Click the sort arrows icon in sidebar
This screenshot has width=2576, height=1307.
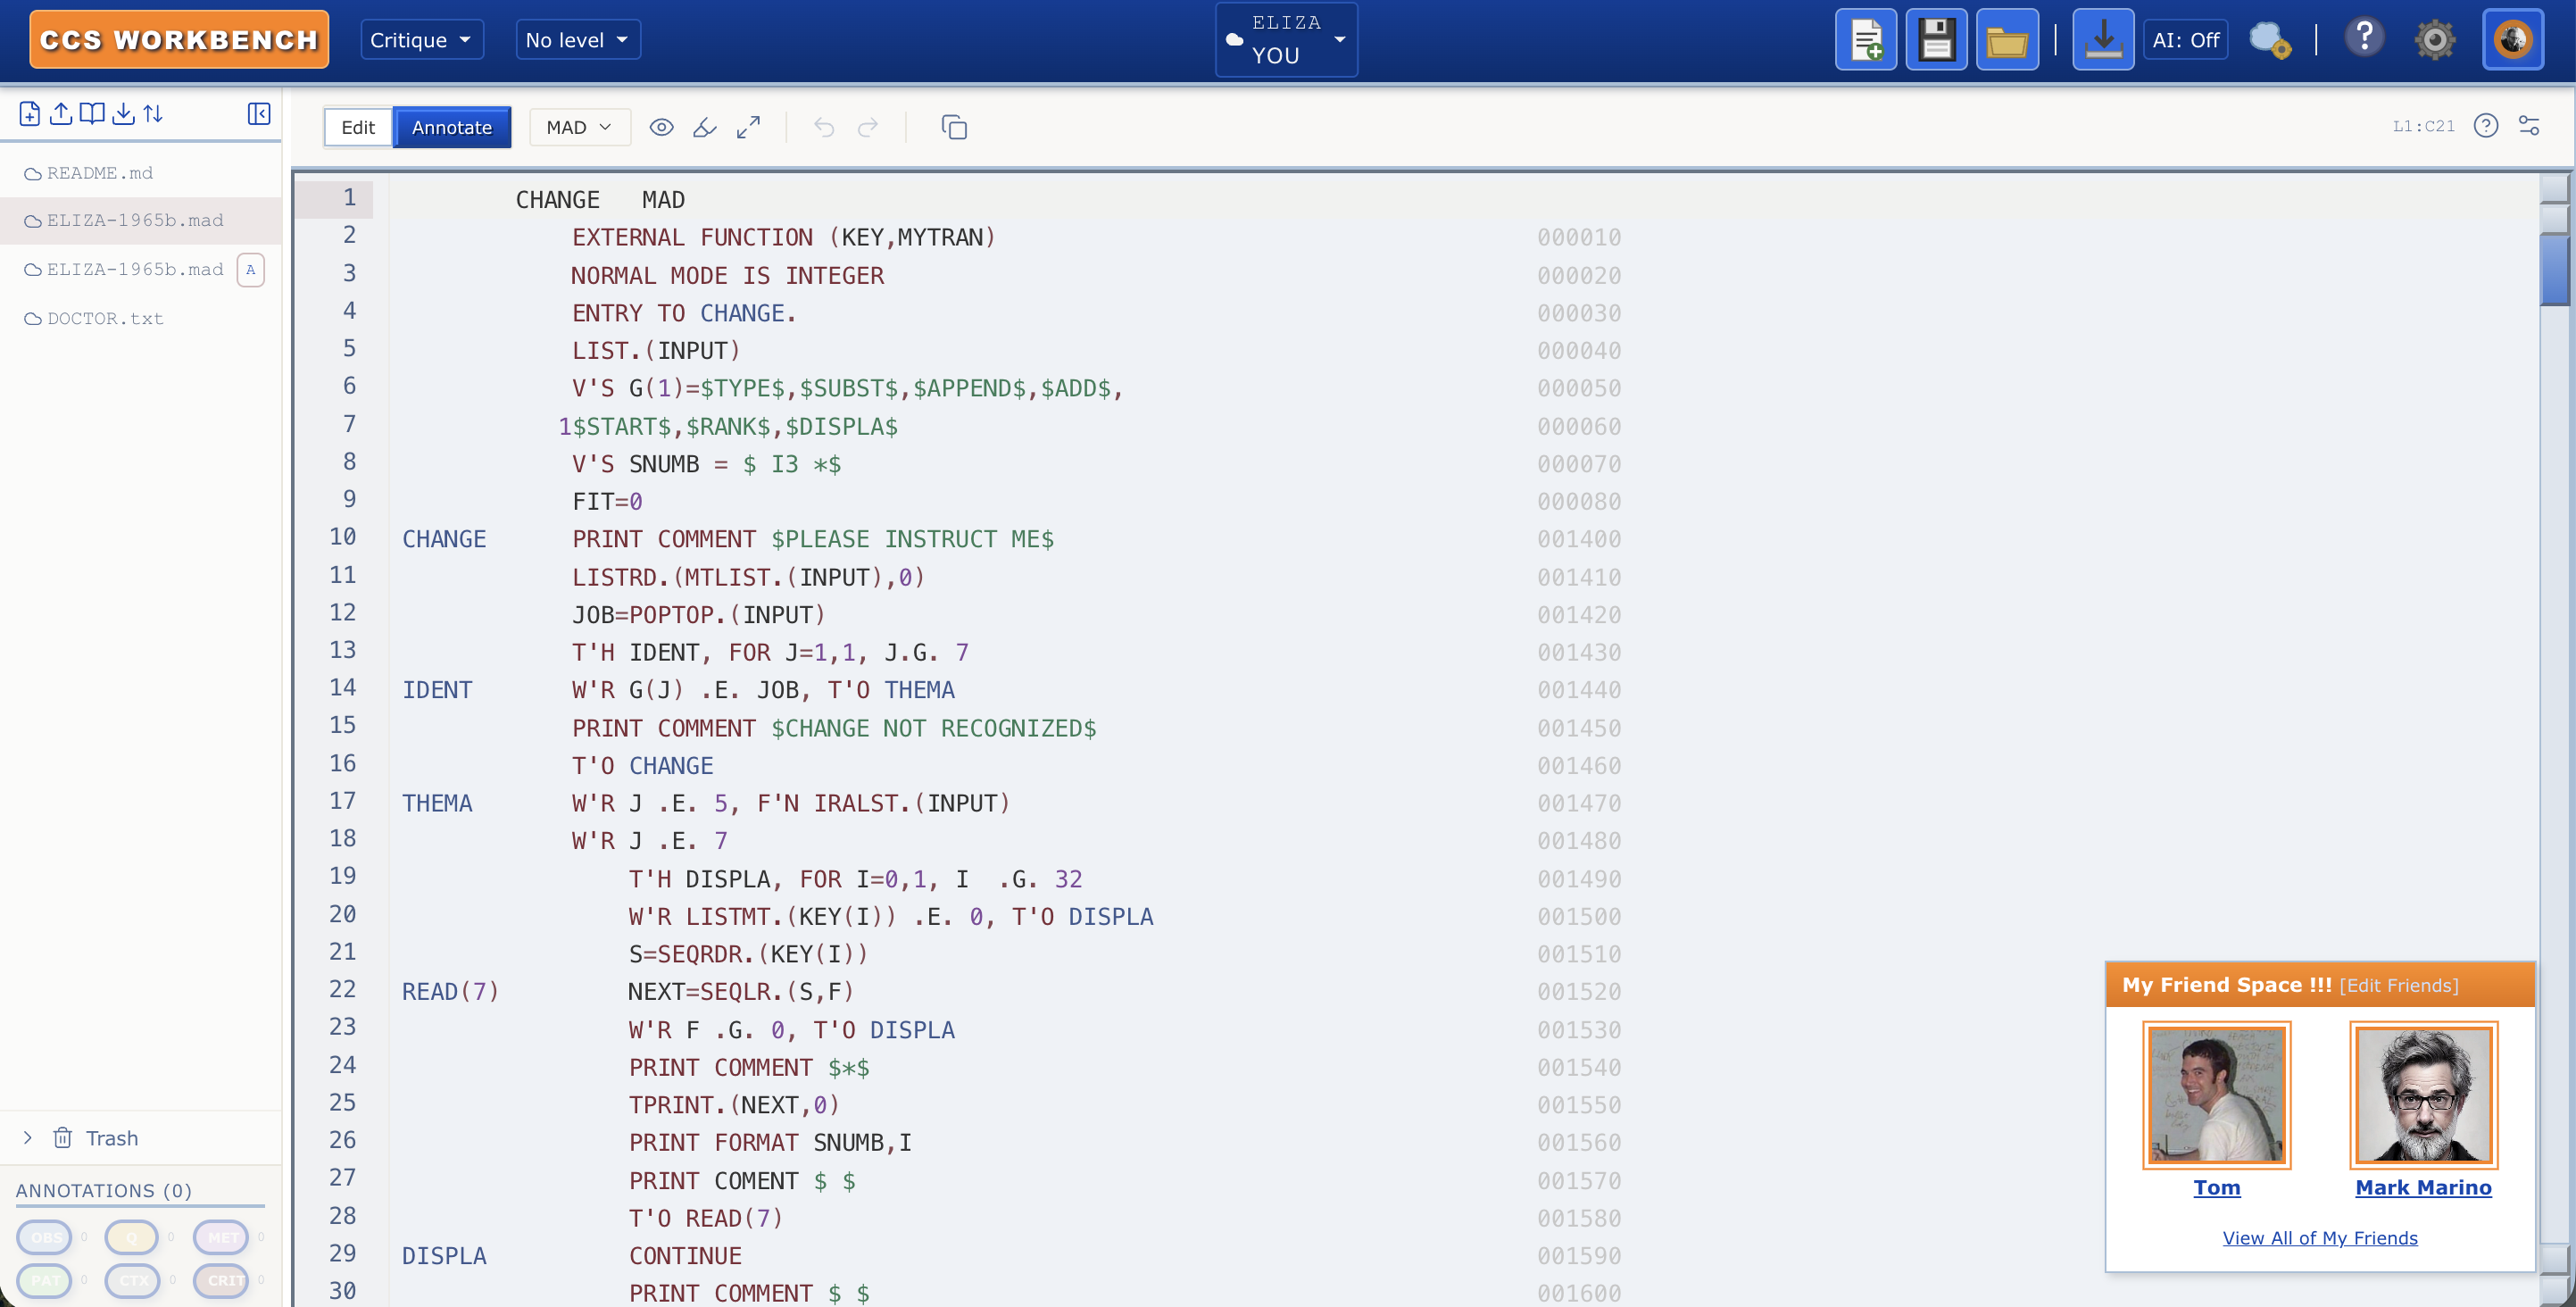coord(153,113)
